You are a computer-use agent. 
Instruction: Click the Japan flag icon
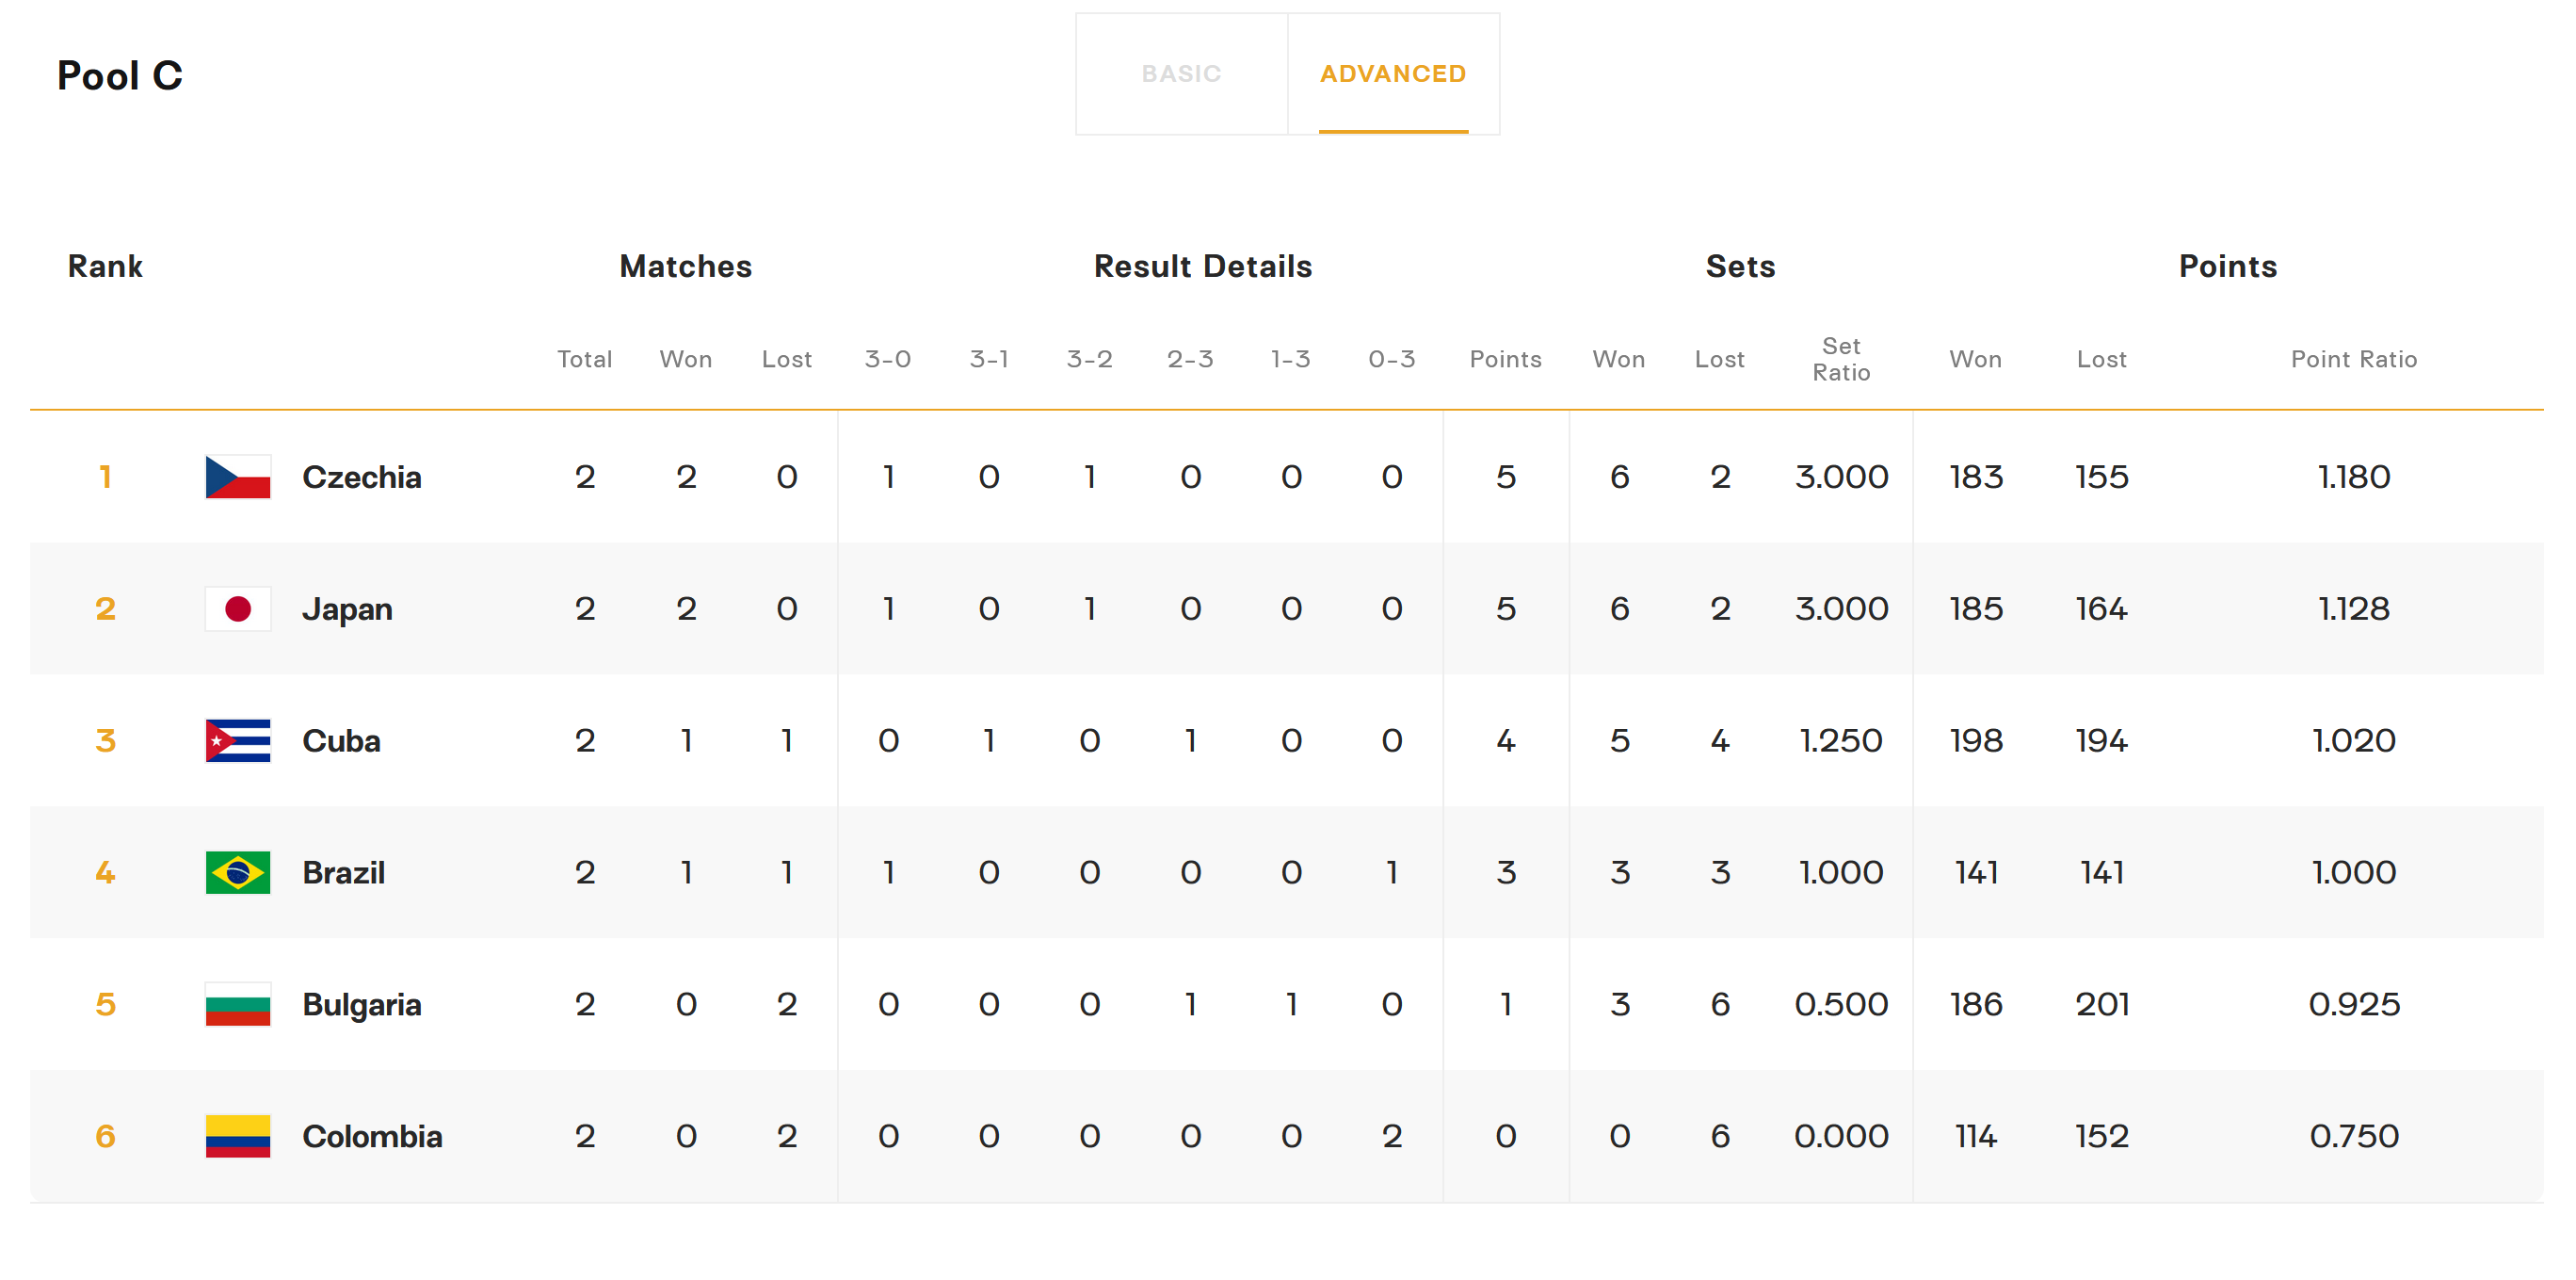pos(238,609)
